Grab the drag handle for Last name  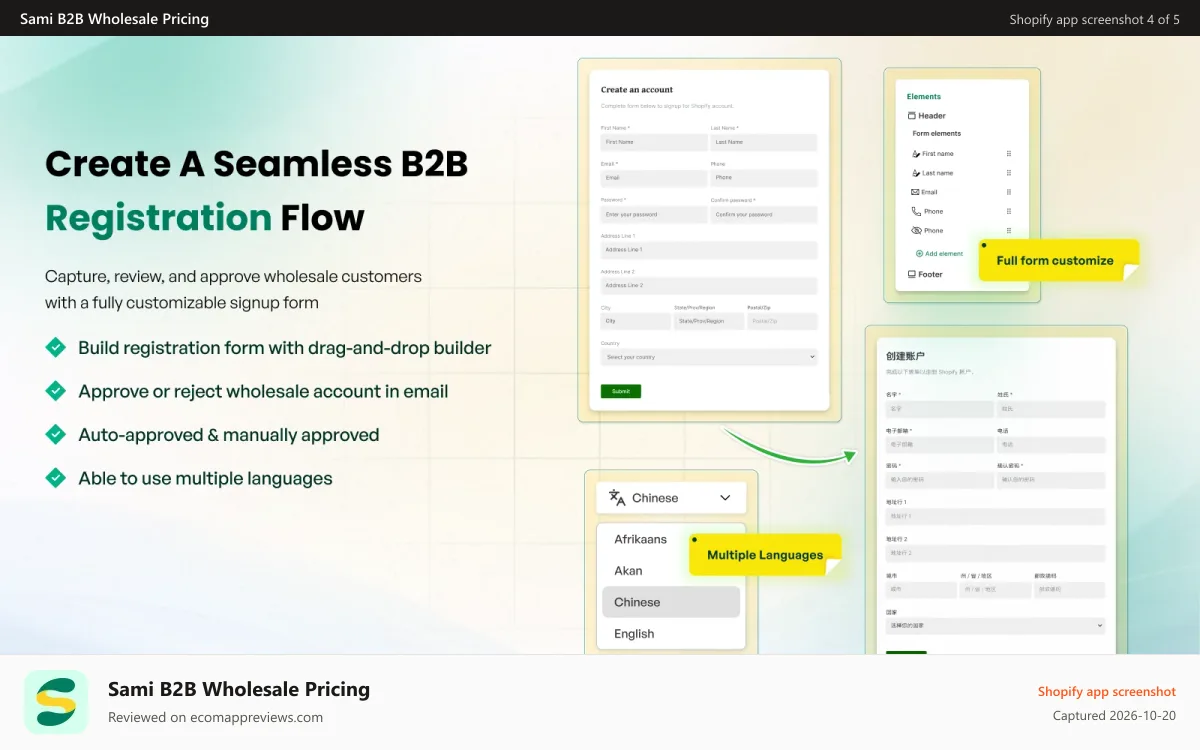point(1009,173)
